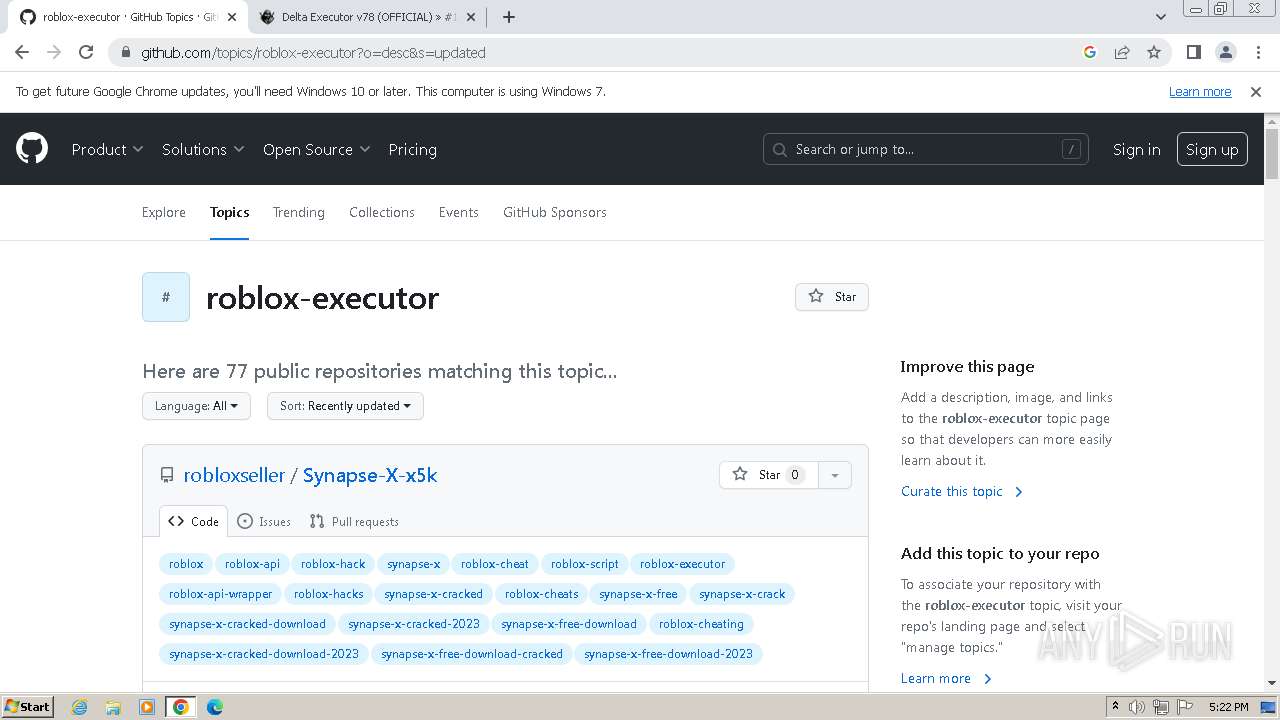
Task: Expand the Open Source navigation menu
Action: pyautogui.click(x=316, y=149)
